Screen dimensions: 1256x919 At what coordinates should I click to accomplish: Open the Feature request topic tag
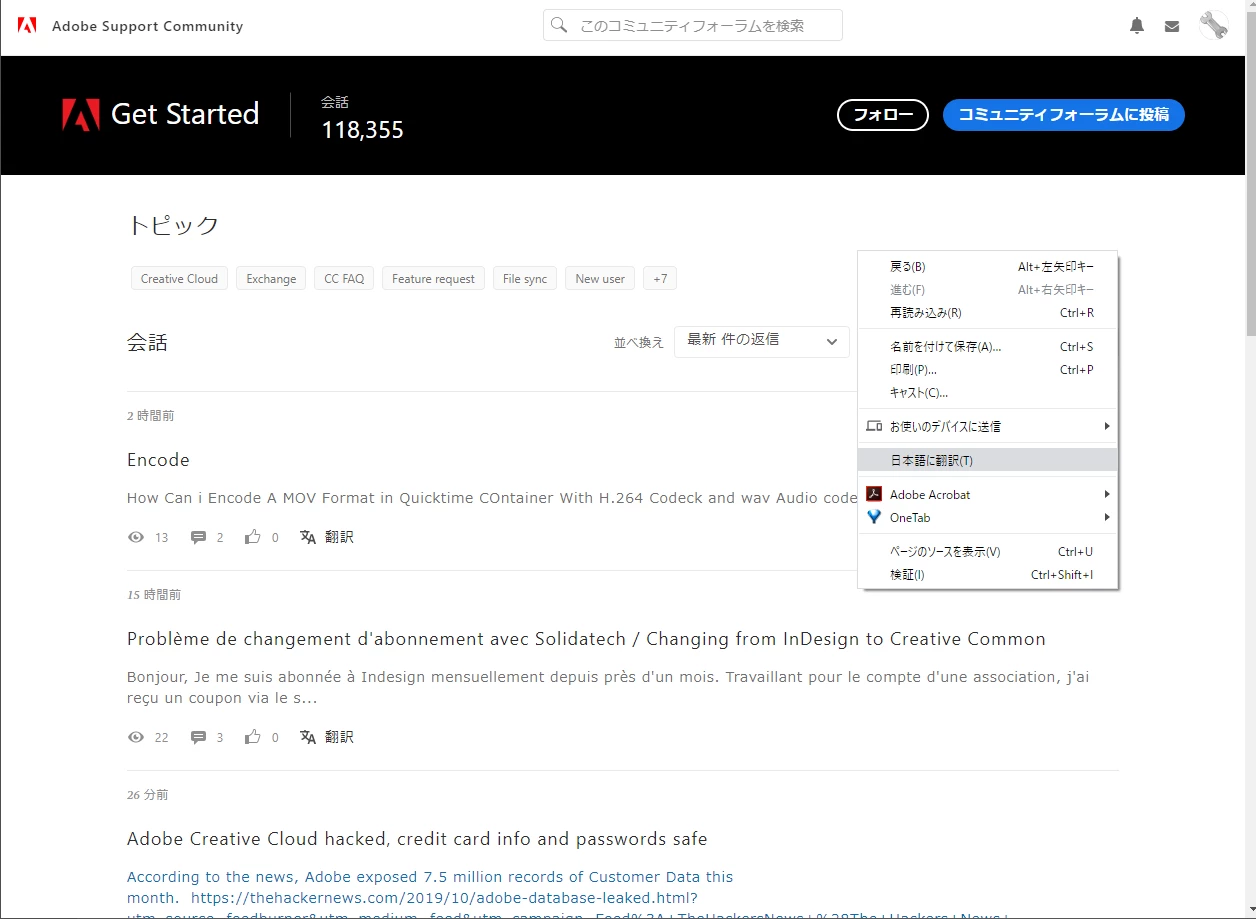coord(433,279)
